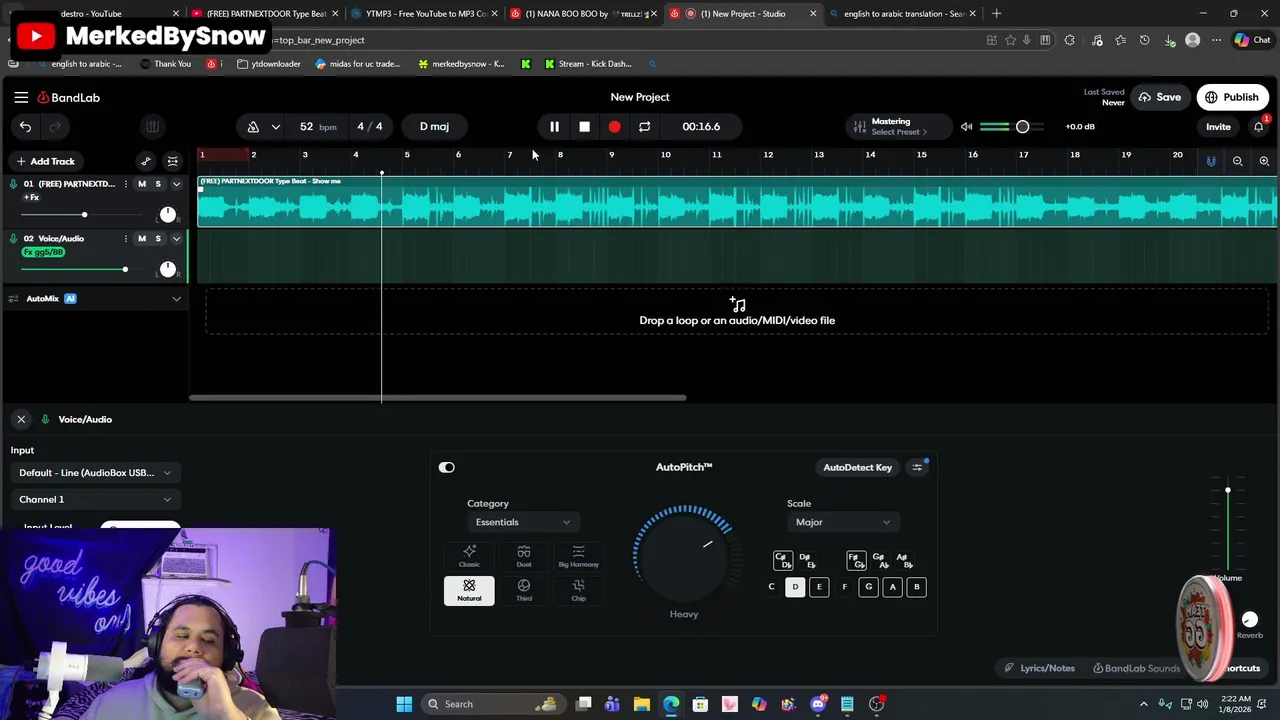The width and height of the screenshot is (1280, 720).
Task: Open the automation curve icon
Action: pos(146,161)
